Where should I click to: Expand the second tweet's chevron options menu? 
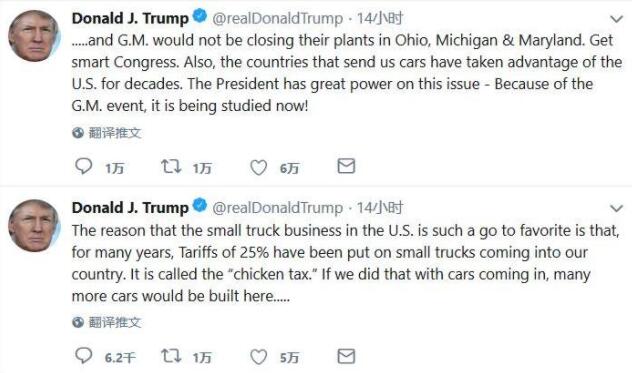[x=617, y=208]
